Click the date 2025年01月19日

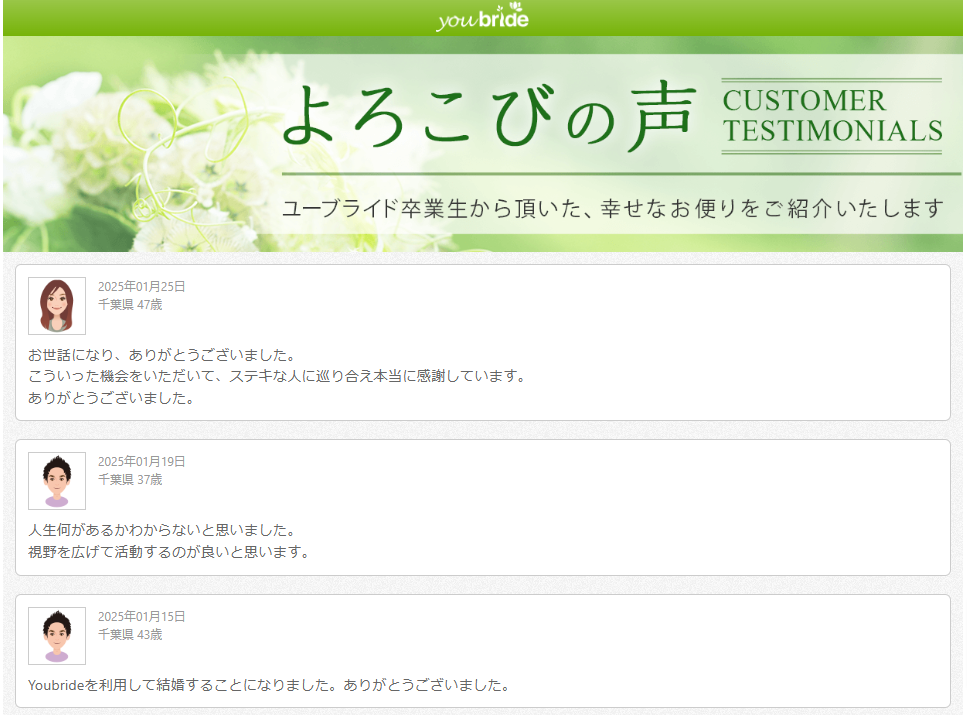tap(141, 461)
